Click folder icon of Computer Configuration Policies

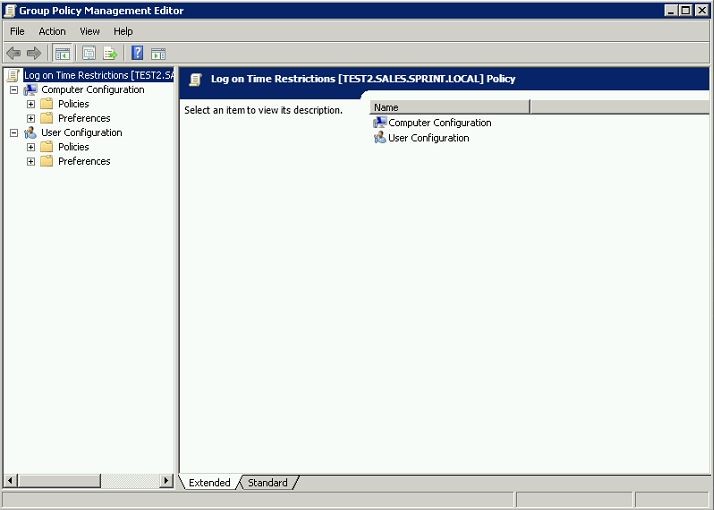coord(46,104)
